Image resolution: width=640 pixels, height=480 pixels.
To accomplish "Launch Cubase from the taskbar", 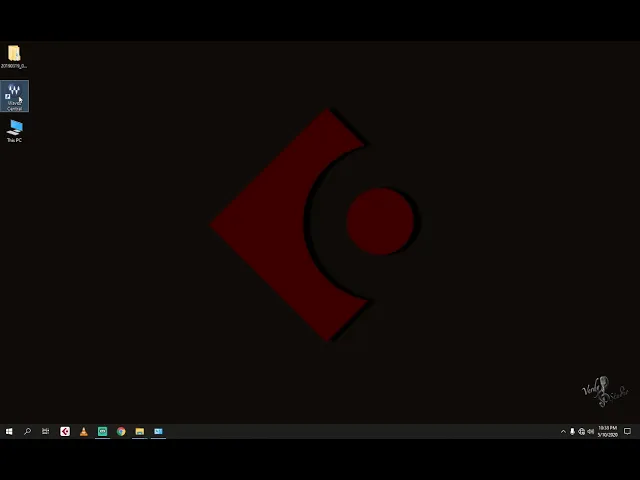I will pyautogui.click(x=65, y=431).
